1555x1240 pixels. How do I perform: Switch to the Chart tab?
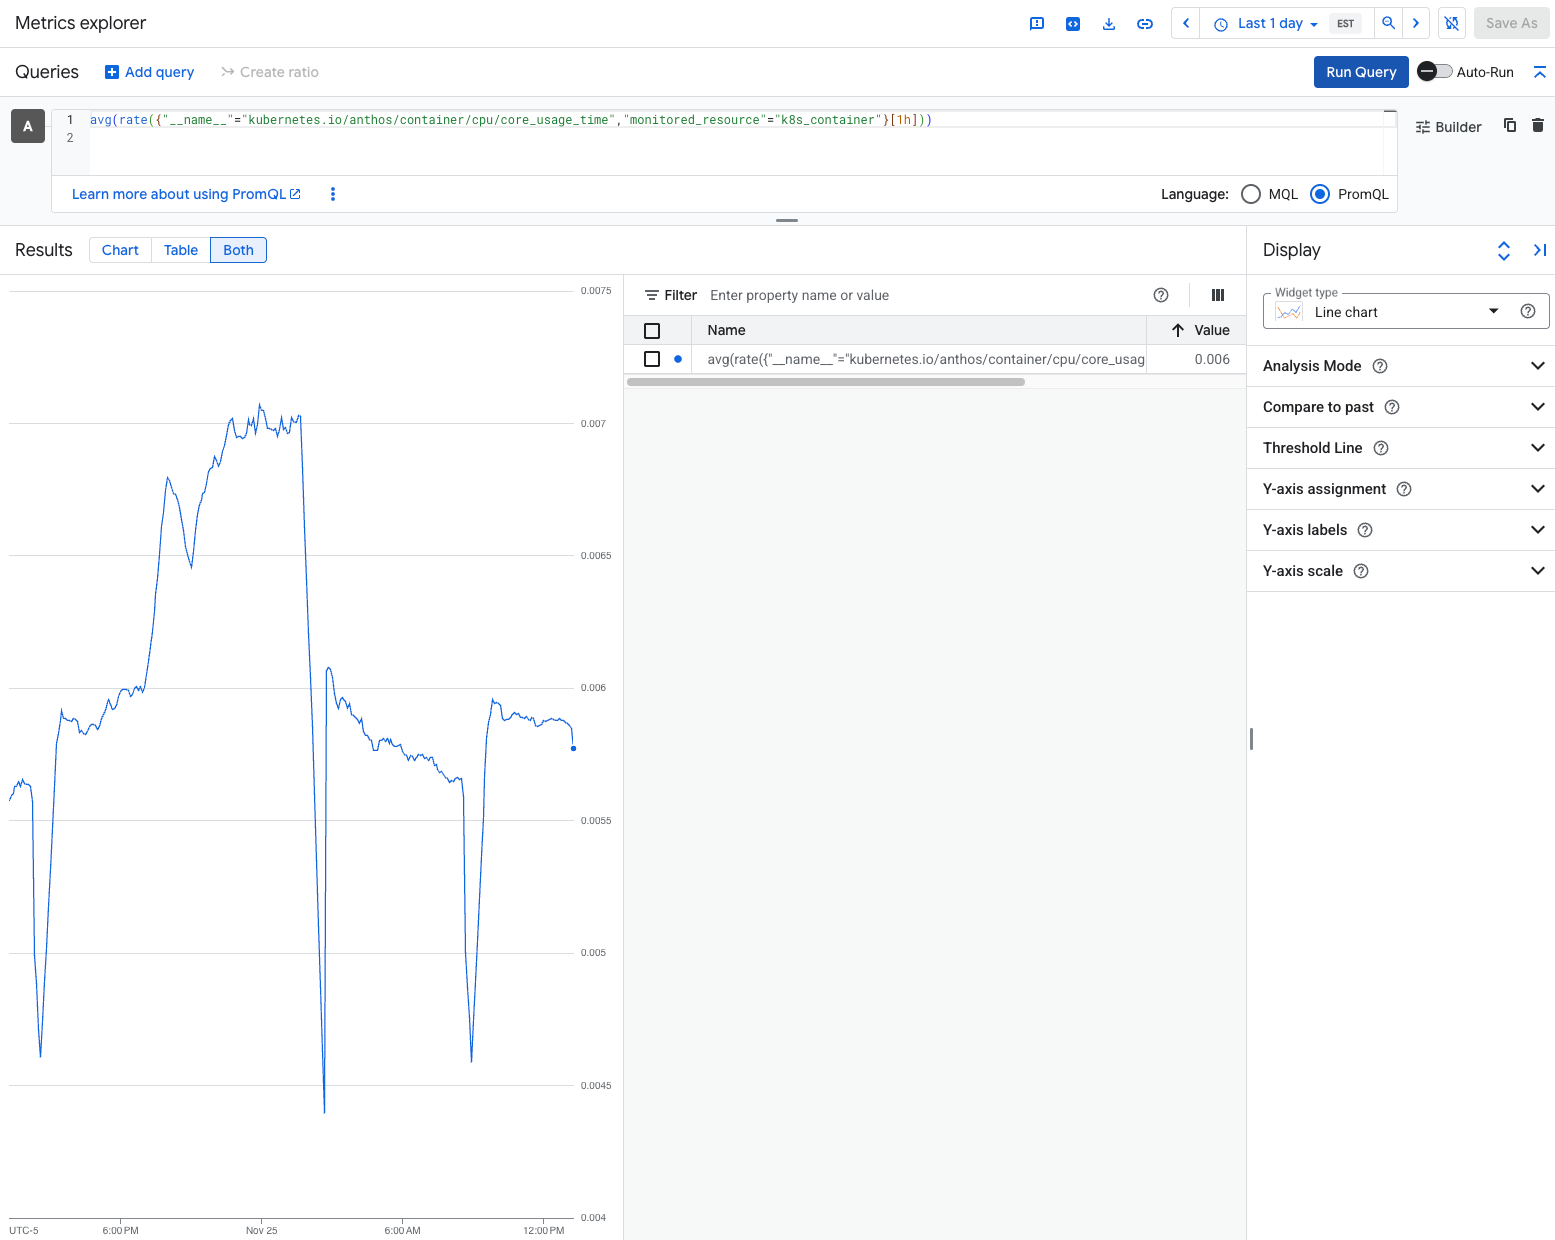[x=119, y=250]
